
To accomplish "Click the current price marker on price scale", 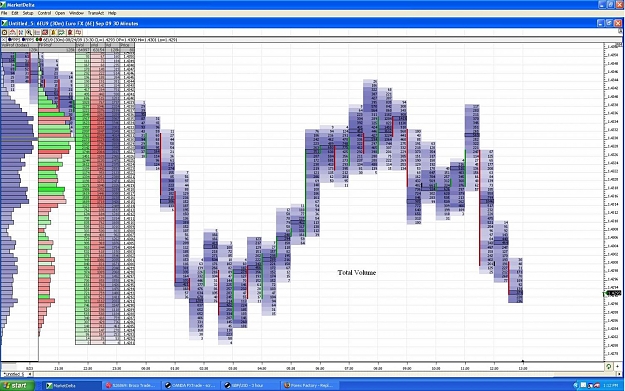I will (613, 293).
